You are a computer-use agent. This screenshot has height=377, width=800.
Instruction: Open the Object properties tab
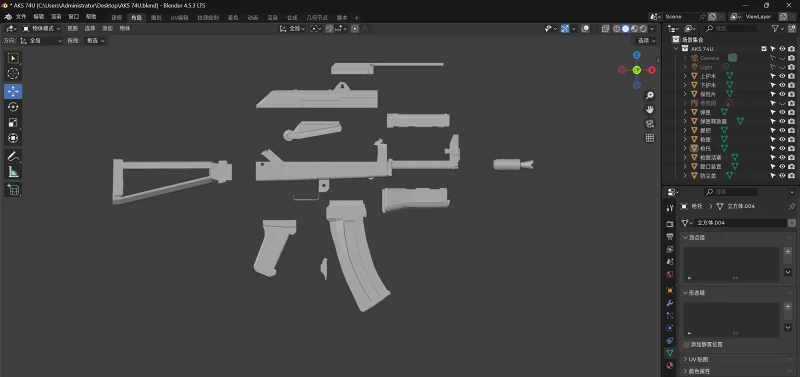670,290
